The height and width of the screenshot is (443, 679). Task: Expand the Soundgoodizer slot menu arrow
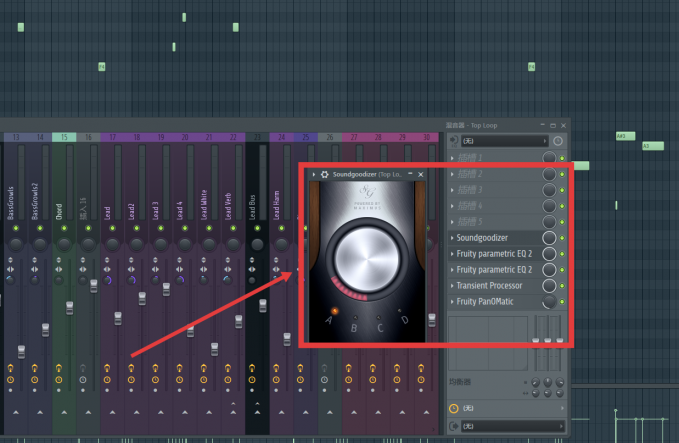coord(452,238)
